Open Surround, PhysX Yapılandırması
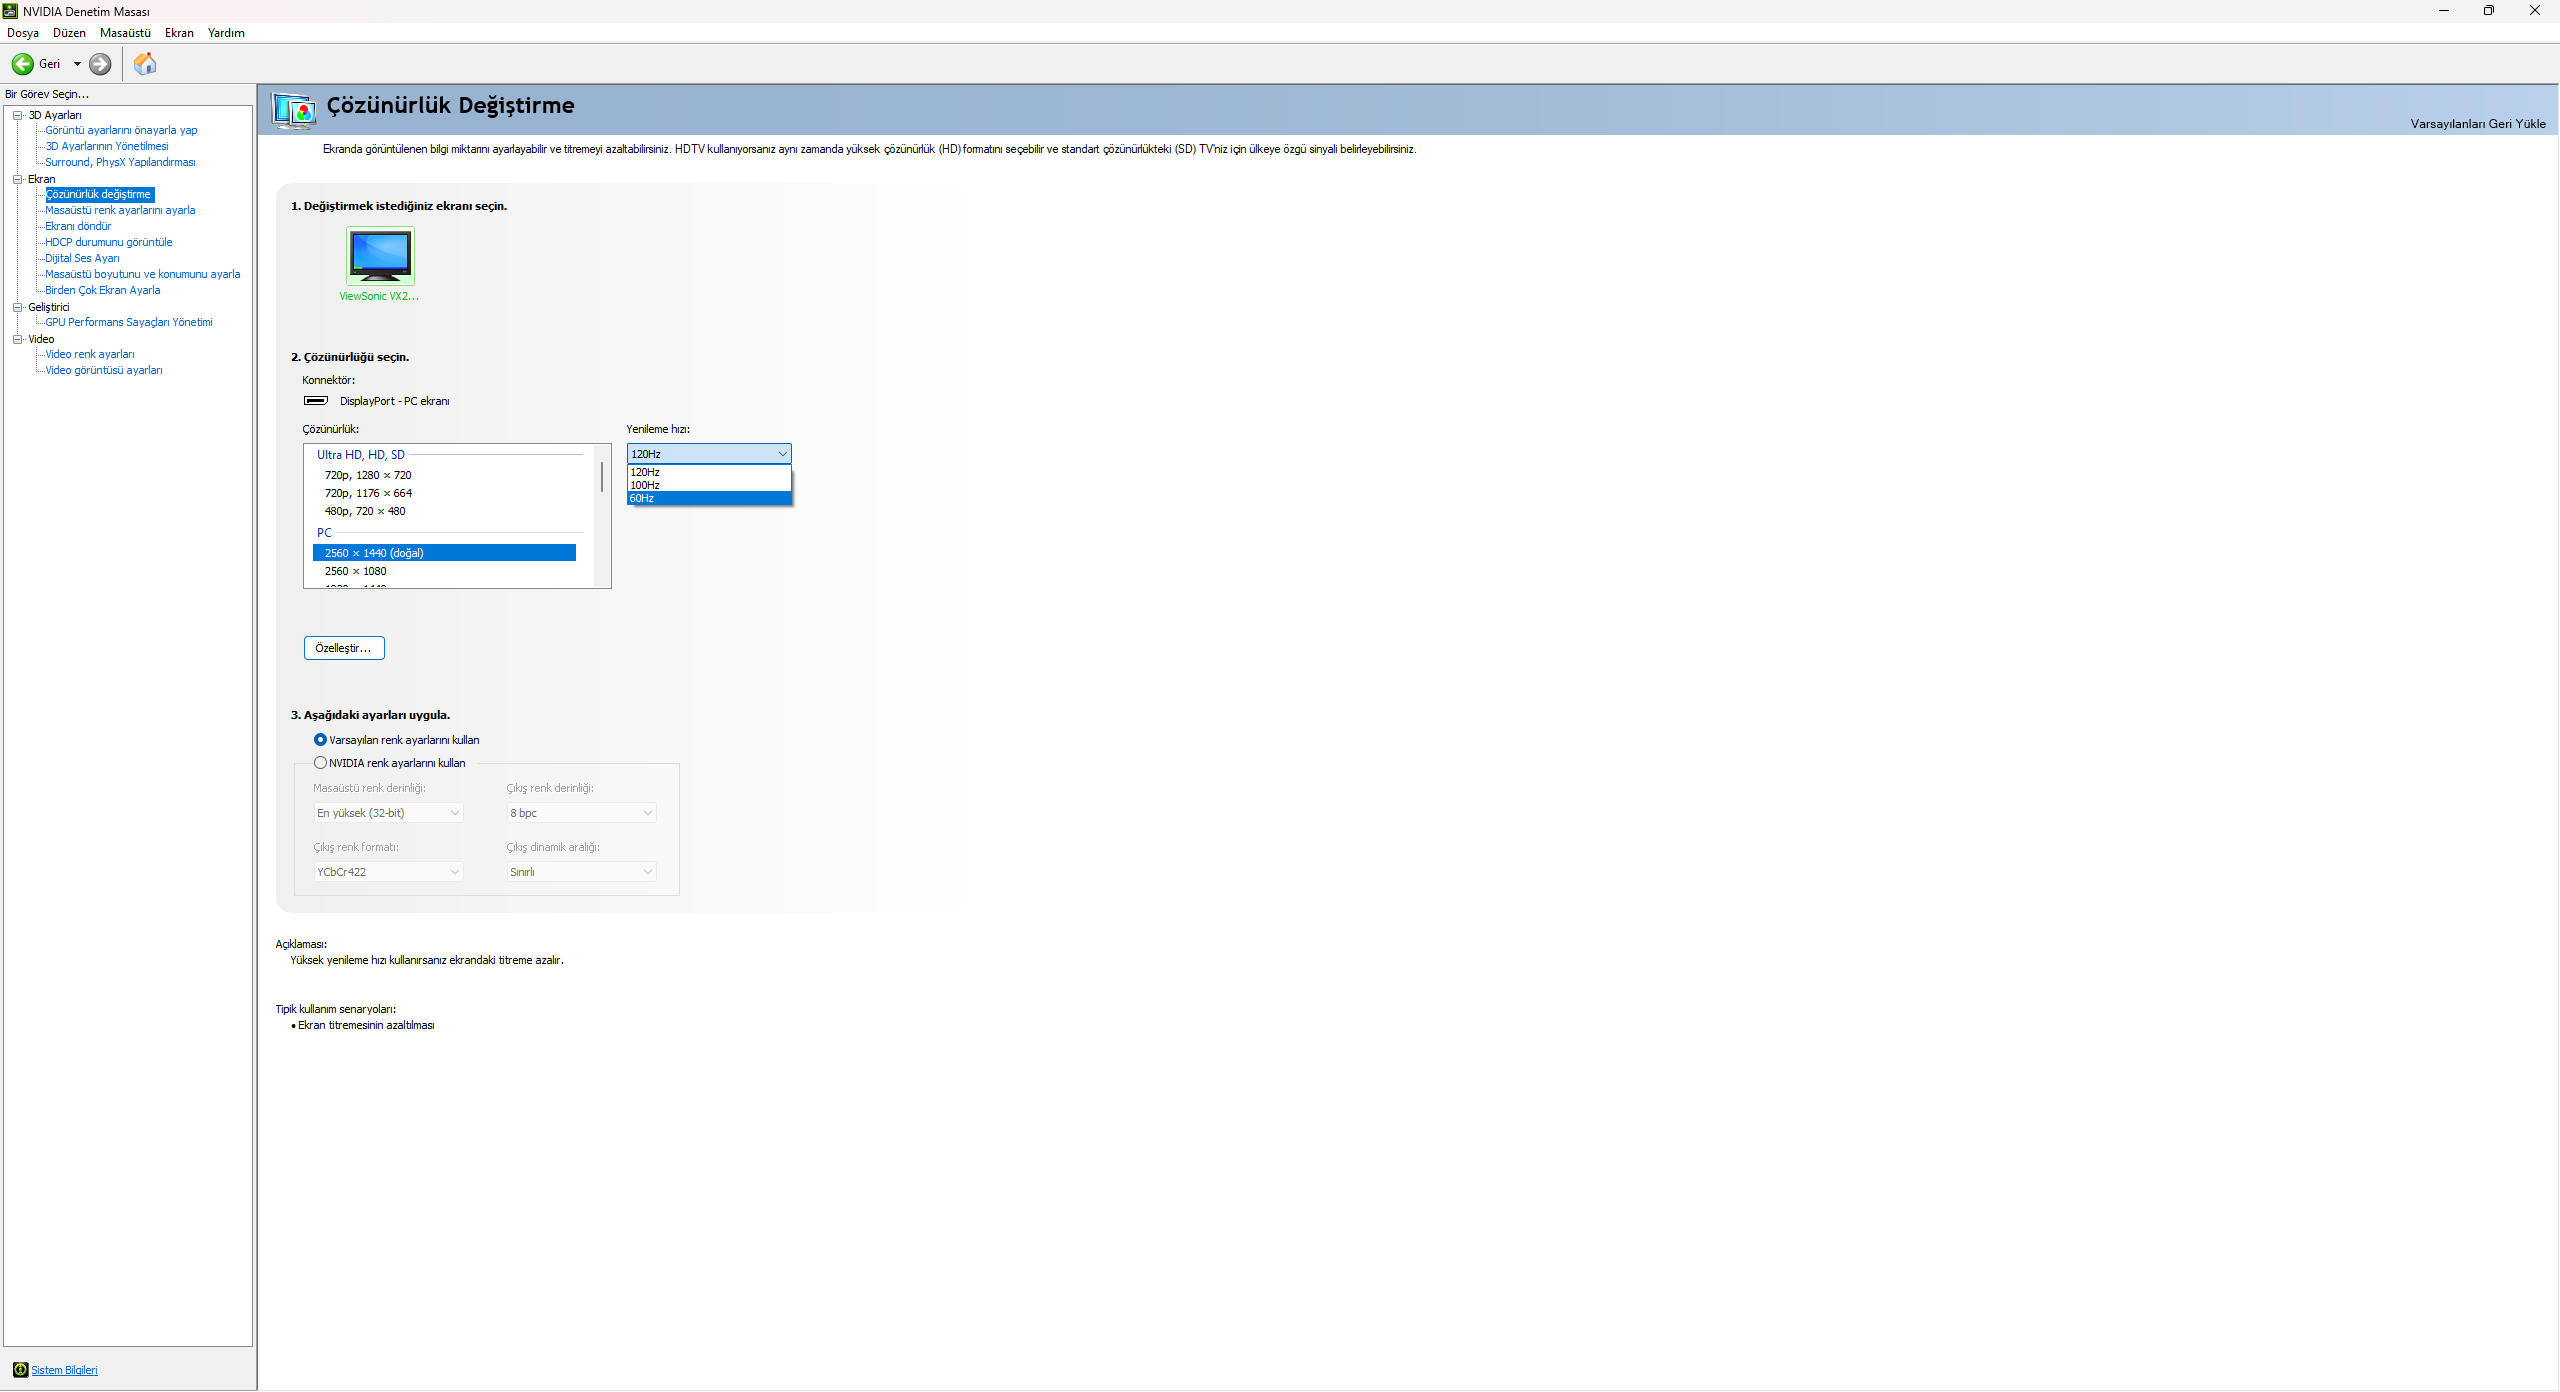 (120, 162)
